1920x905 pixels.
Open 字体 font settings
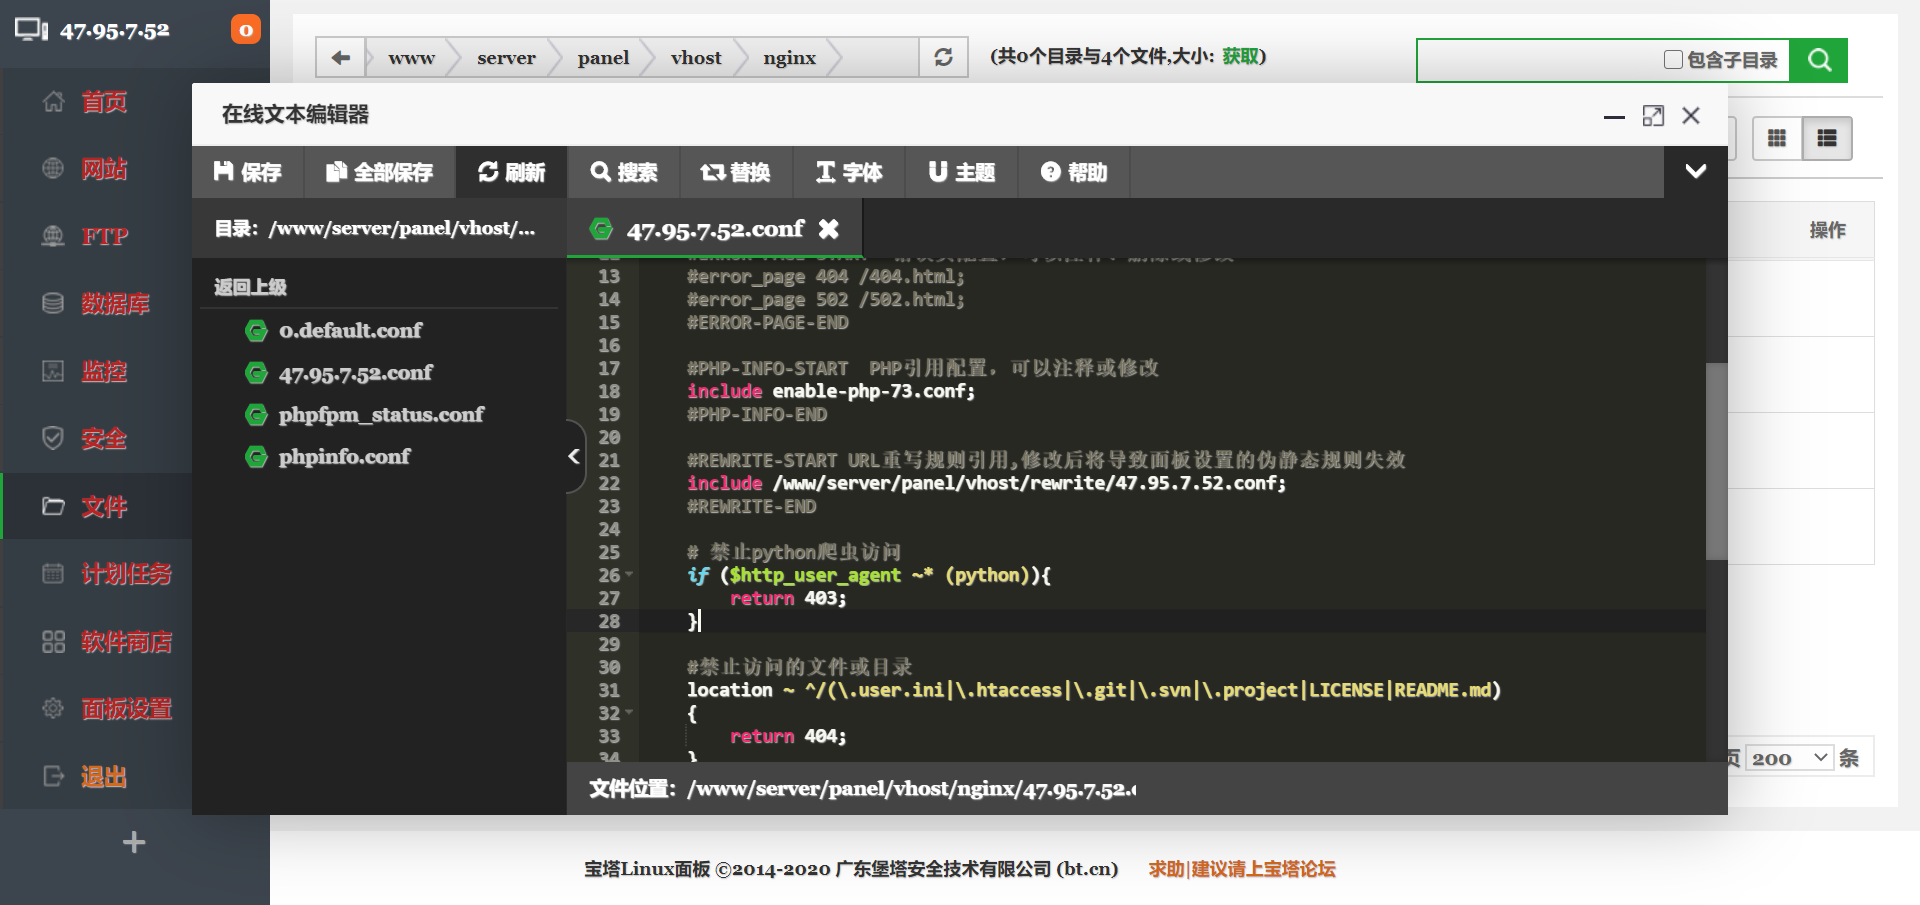[849, 172]
